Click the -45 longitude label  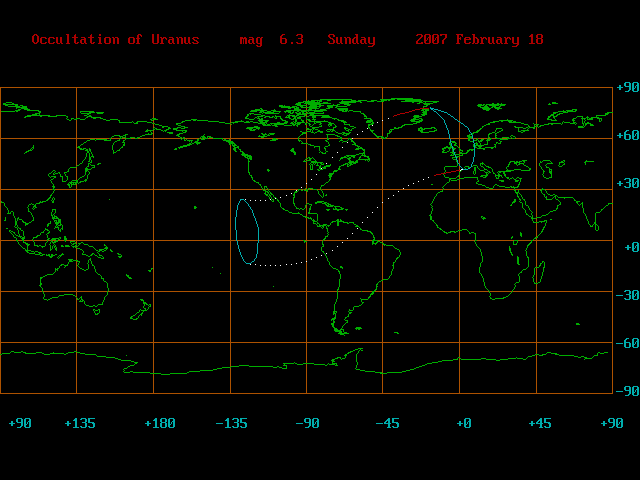coord(388,424)
